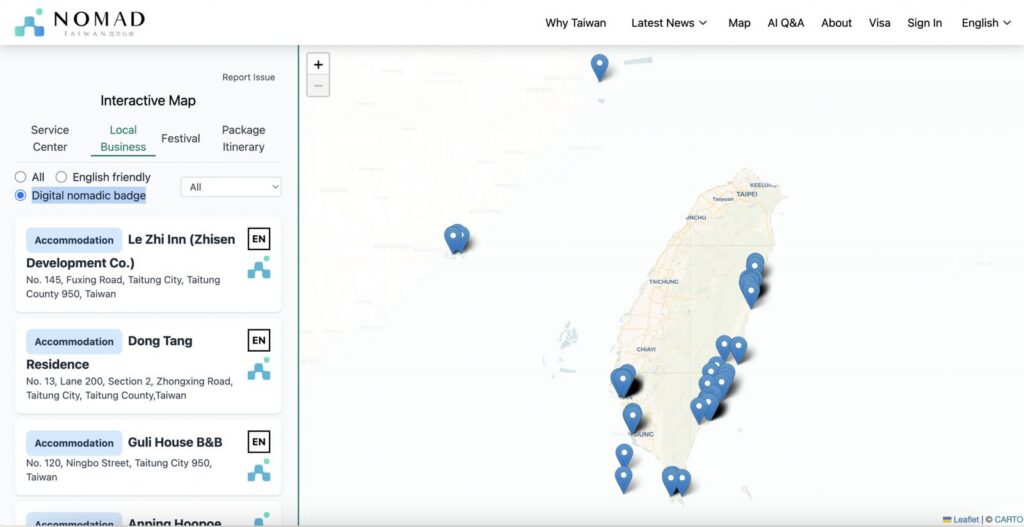Click the Accommodation tag on Guli House B&B
Image resolution: width=1024 pixels, height=527 pixels.
tap(74, 443)
